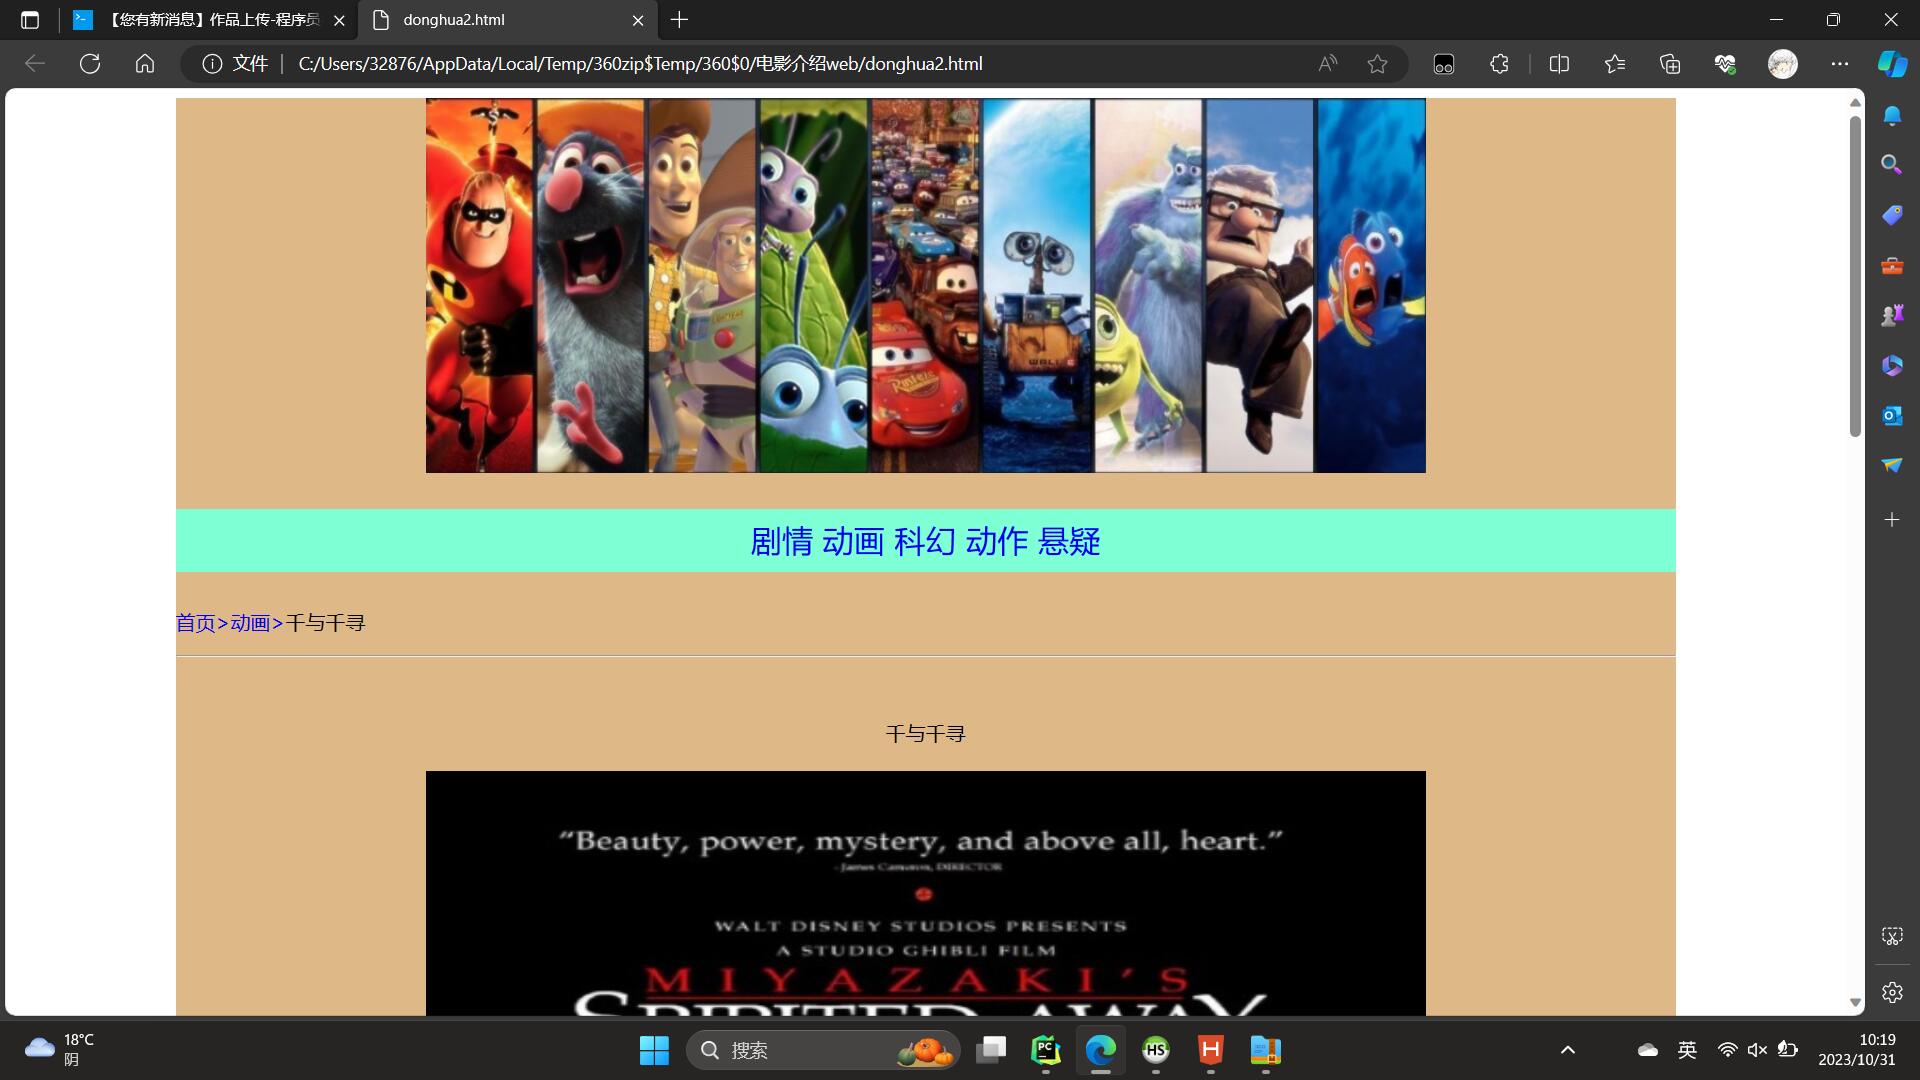Open sidebar Tools briefcase icon
This screenshot has width=1920, height=1080.
(x=1892, y=266)
